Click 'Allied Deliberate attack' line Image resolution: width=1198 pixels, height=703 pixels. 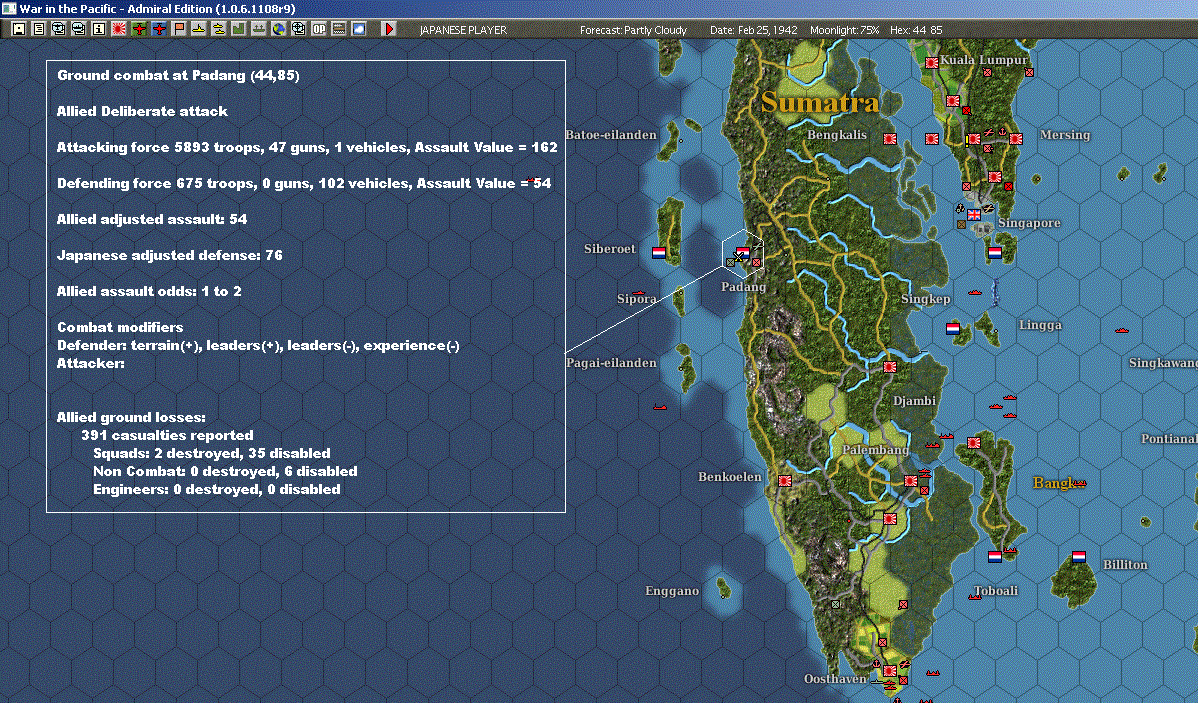click(142, 111)
